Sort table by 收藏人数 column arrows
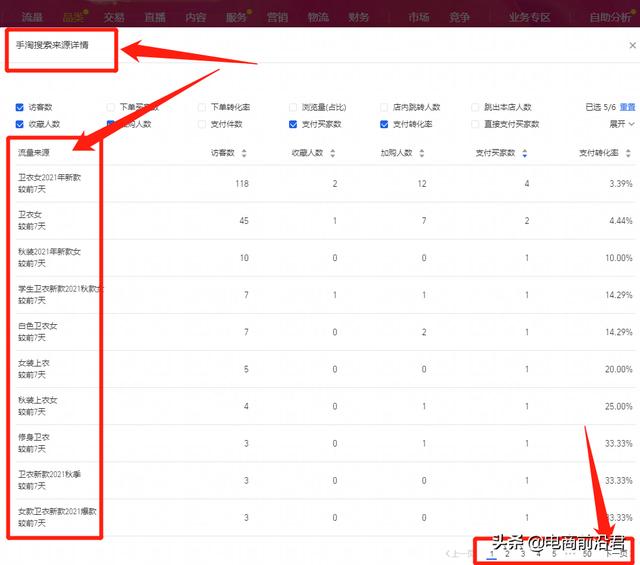The height and width of the screenshot is (565, 640). pyautogui.click(x=333, y=153)
